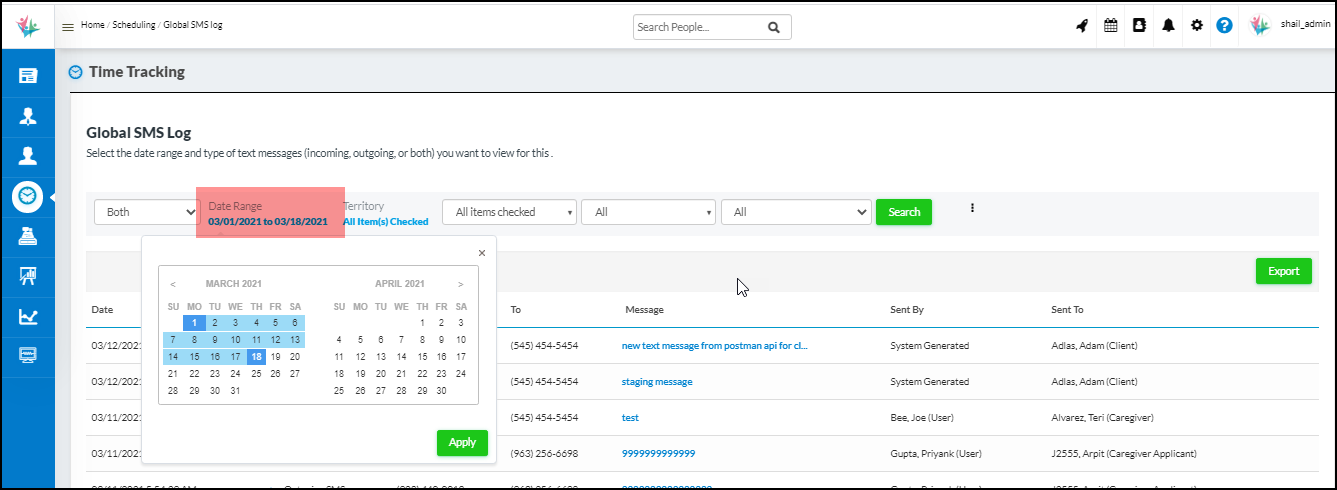Click the line graph reports sidebar icon
Viewport: 1337px width, 490px height.
tap(28, 317)
